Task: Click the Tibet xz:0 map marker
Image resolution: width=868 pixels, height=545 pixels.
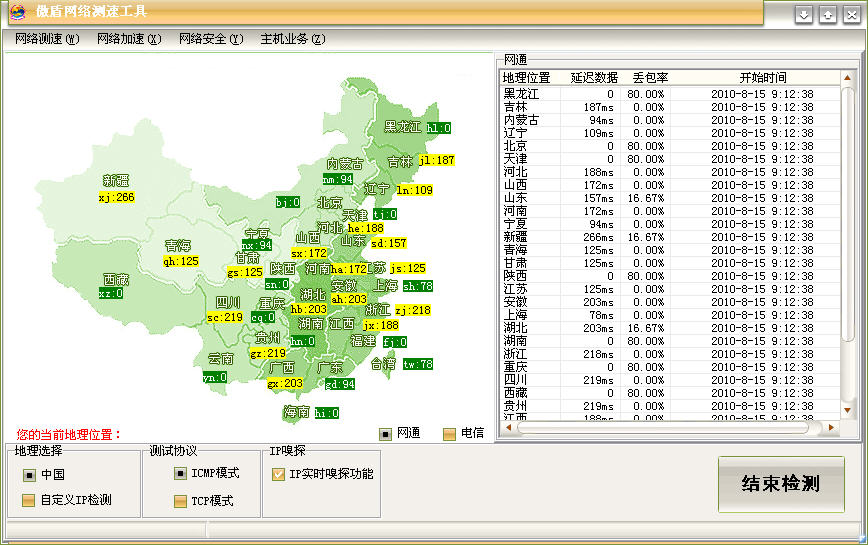Action: click(110, 294)
